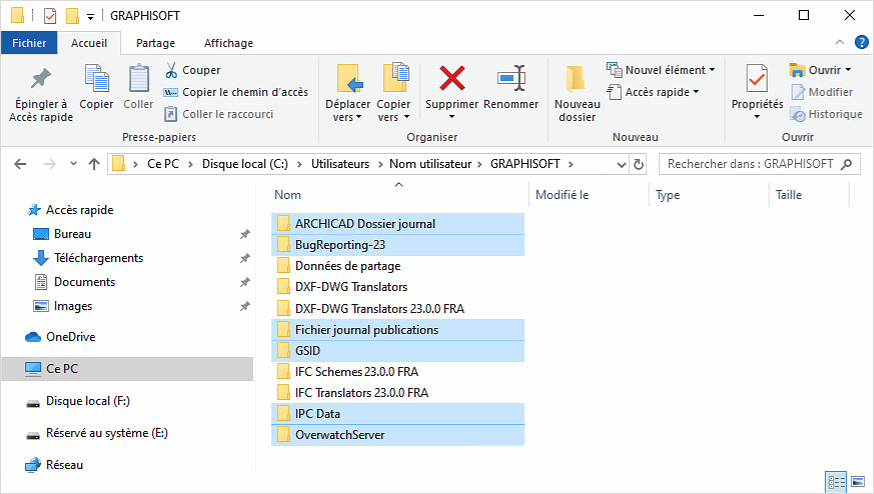Switch to large icons view icon
The image size is (874, 494).
858,482
